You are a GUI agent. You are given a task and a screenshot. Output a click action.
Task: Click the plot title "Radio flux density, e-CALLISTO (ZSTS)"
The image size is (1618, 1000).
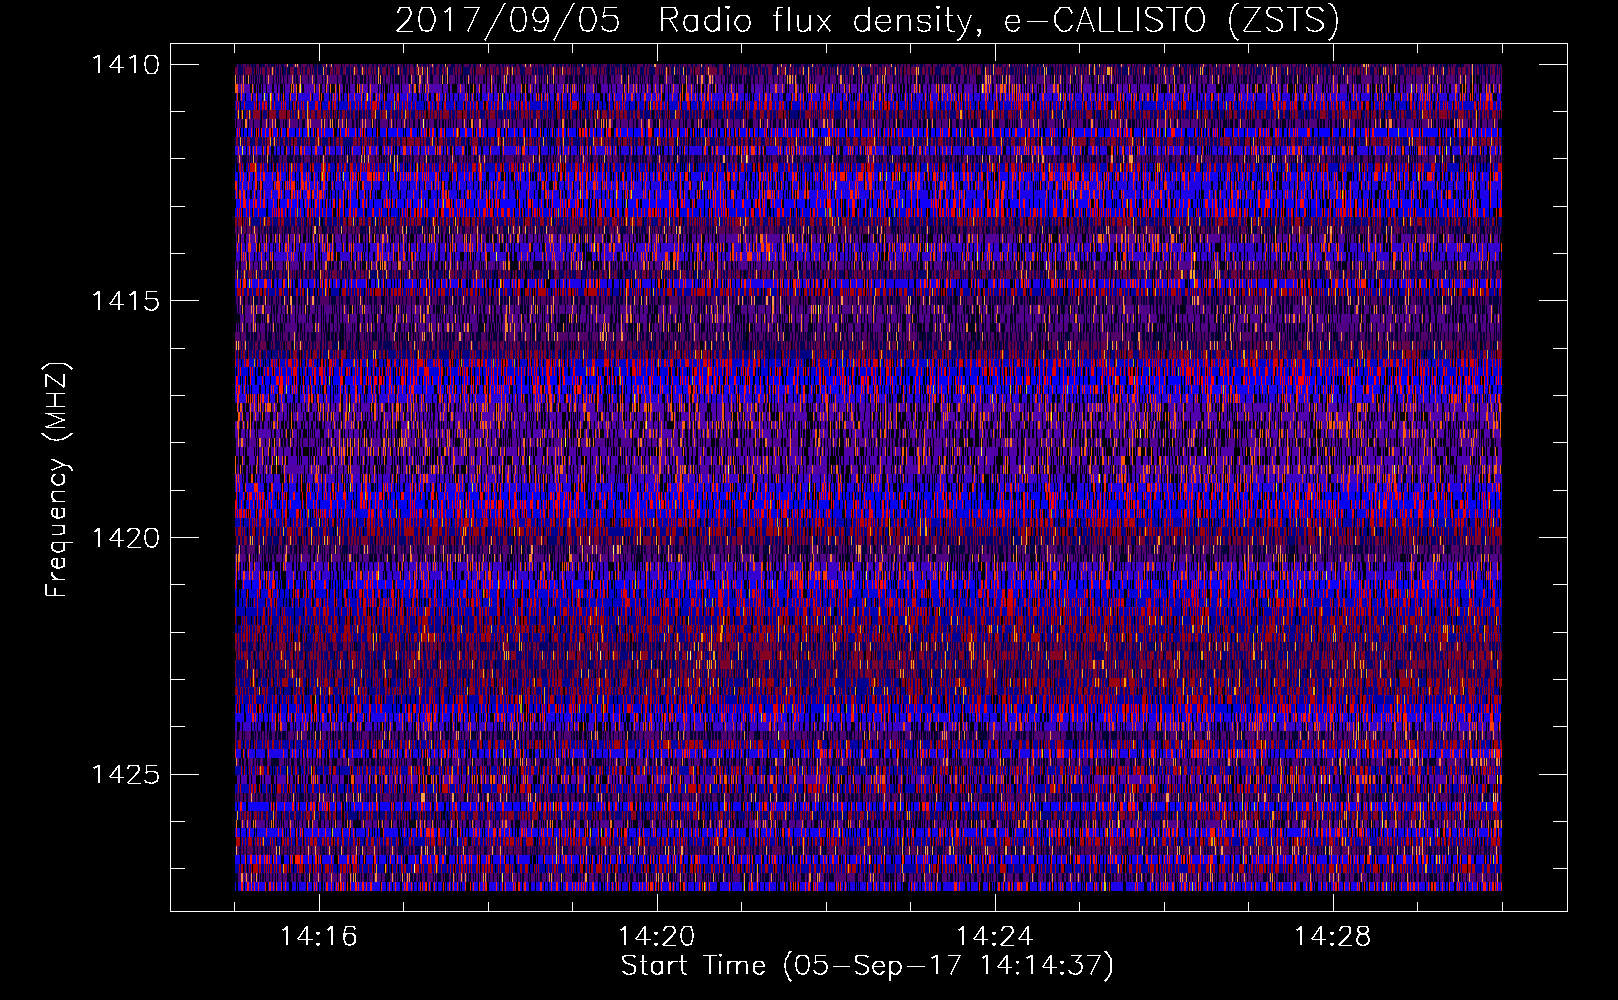998,20
